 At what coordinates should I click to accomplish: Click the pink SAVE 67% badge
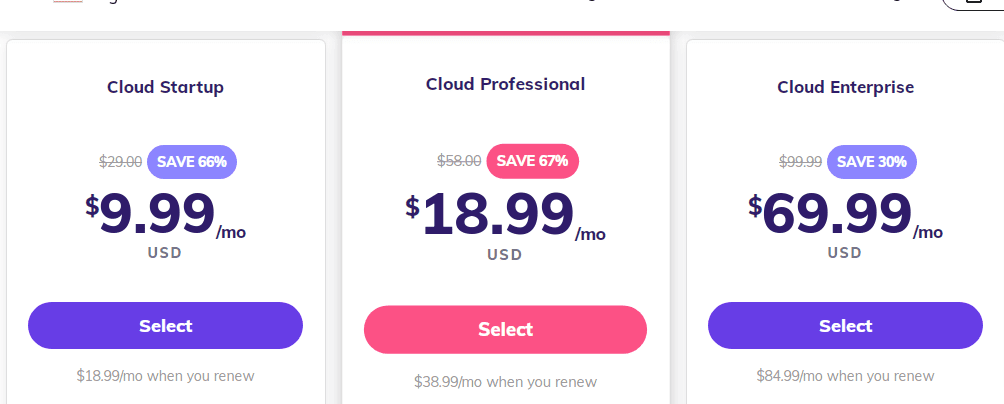[532, 160]
